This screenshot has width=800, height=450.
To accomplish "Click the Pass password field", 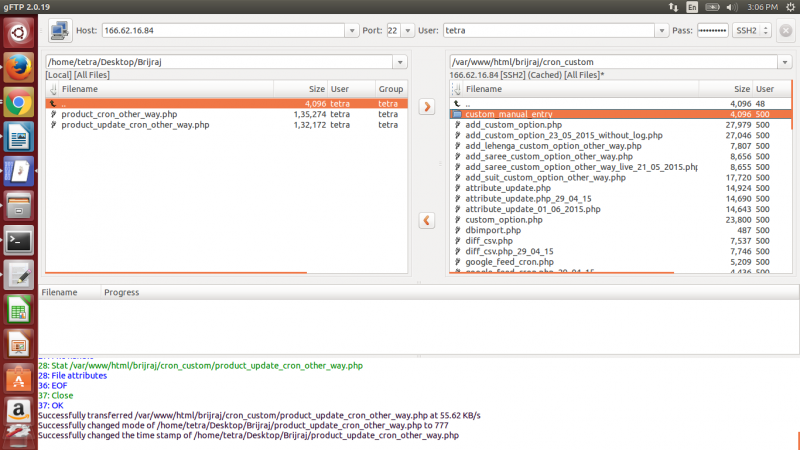I will [x=713, y=31].
